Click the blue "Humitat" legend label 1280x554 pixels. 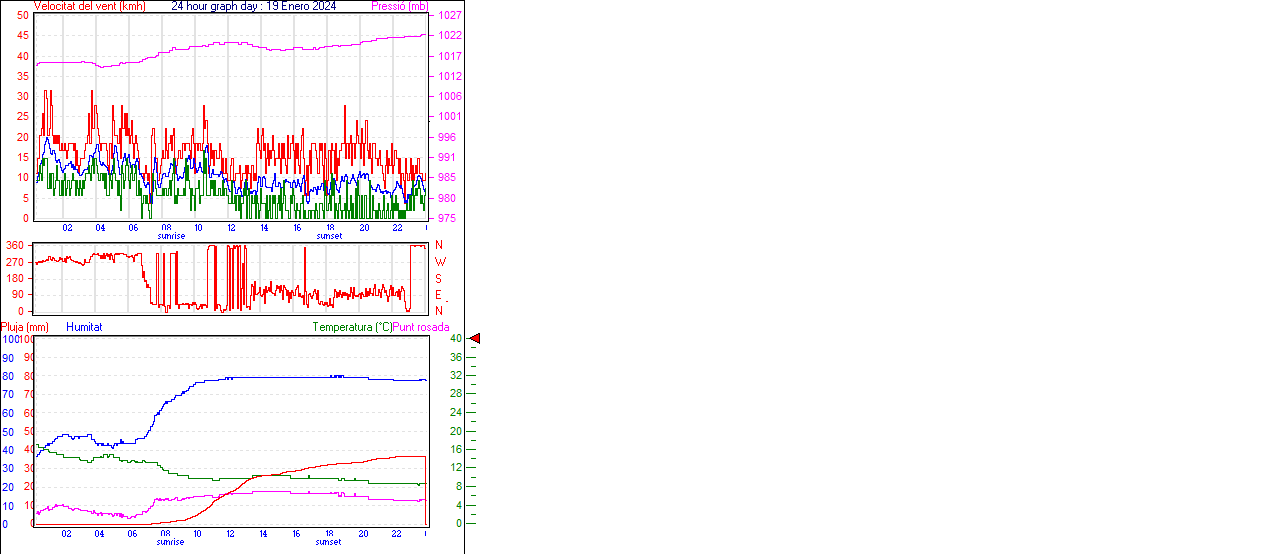pyautogui.click(x=84, y=327)
